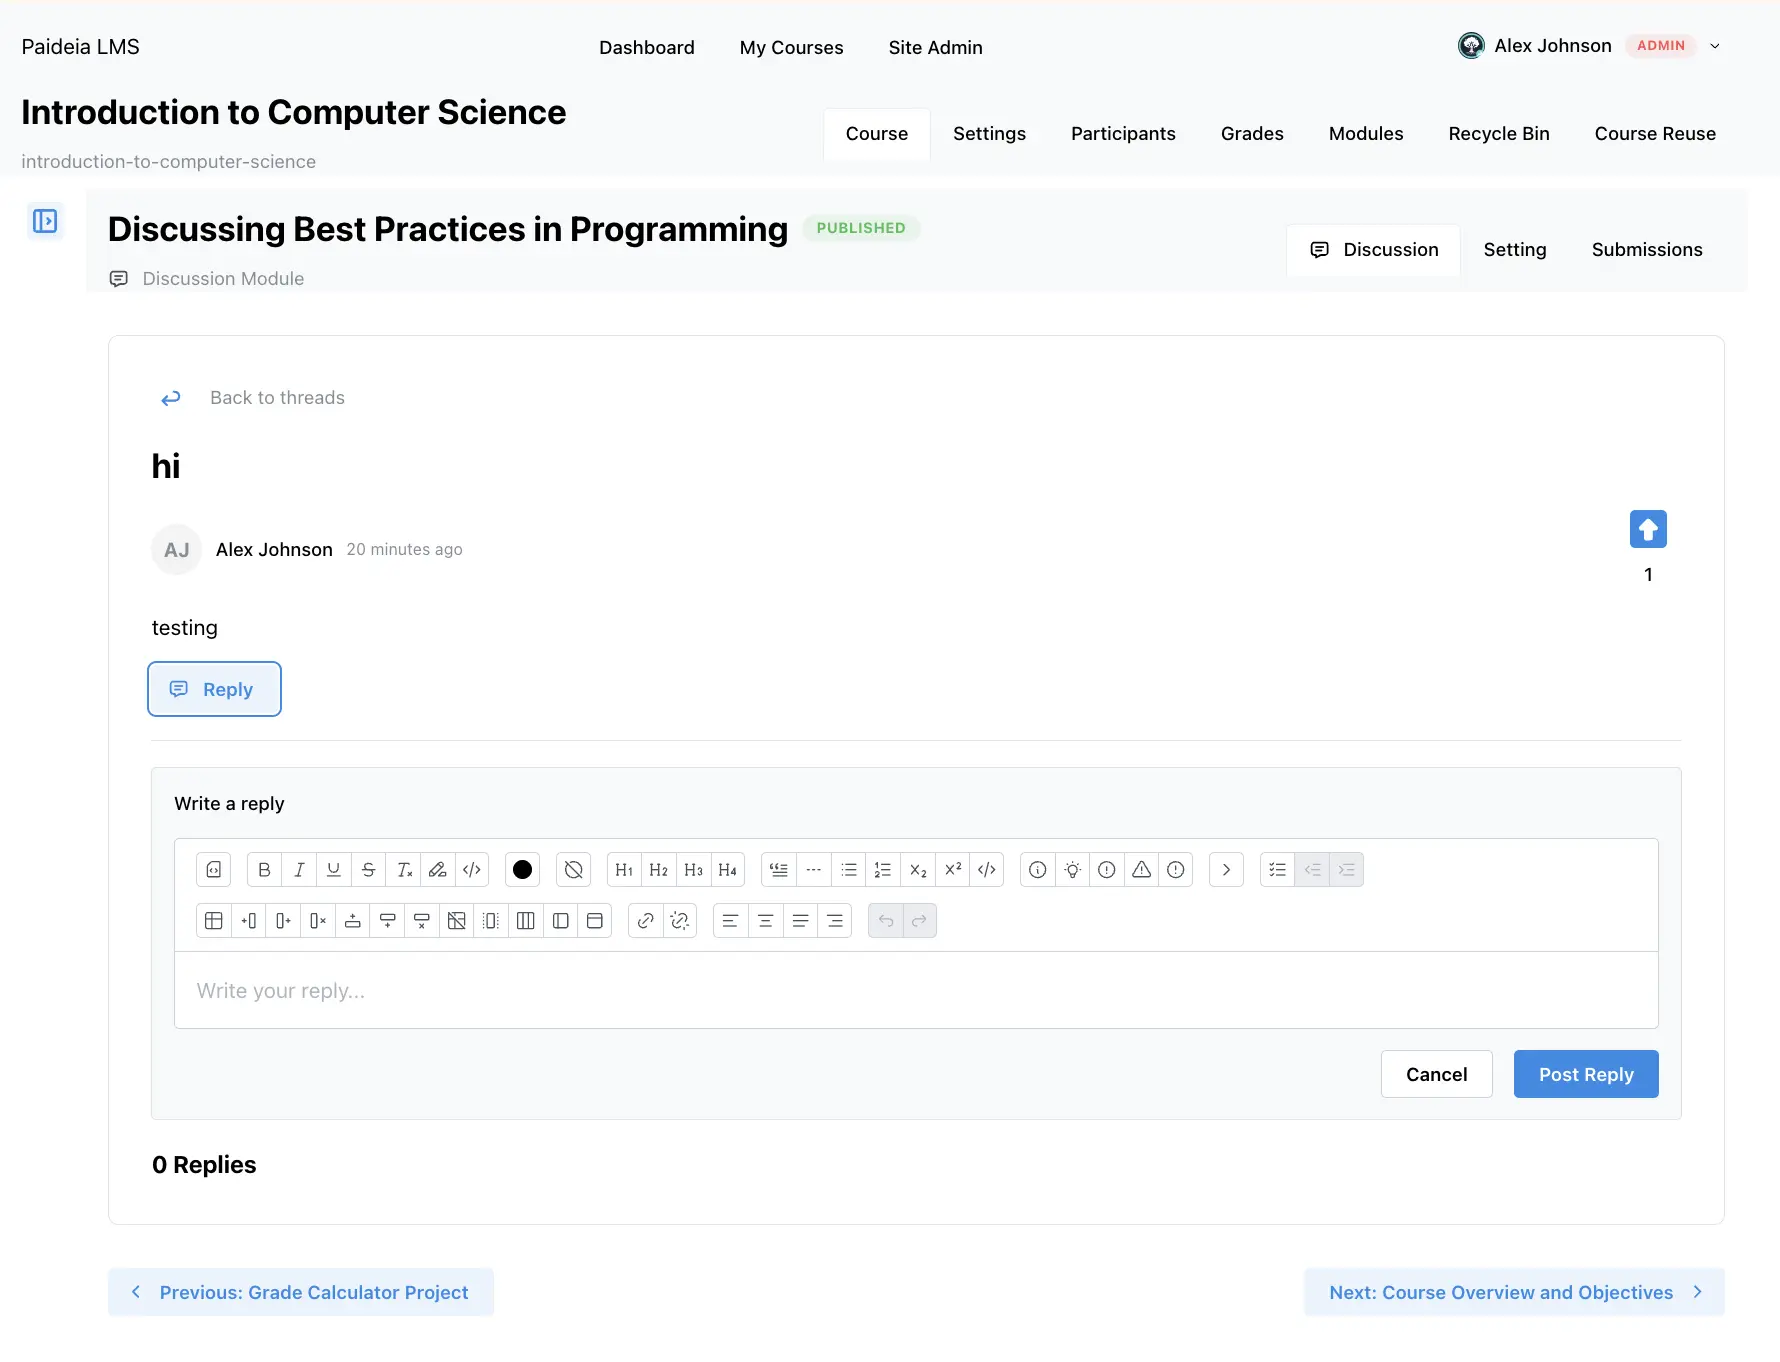Toggle the task list formatting option
The height and width of the screenshot is (1362, 1780).
[1277, 869]
